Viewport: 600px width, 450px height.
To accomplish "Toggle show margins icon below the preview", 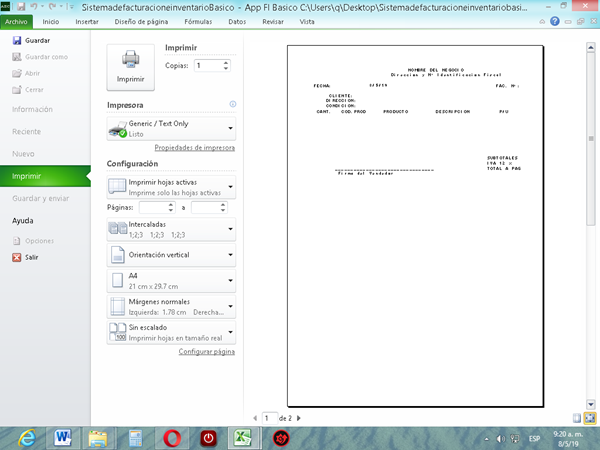I will pos(577,418).
